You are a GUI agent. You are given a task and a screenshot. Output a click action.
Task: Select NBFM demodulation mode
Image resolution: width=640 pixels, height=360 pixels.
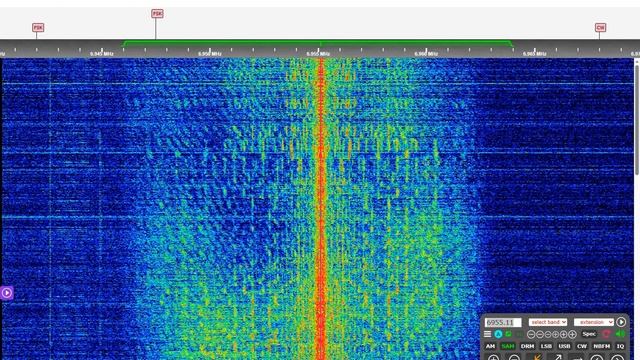click(602, 346)
